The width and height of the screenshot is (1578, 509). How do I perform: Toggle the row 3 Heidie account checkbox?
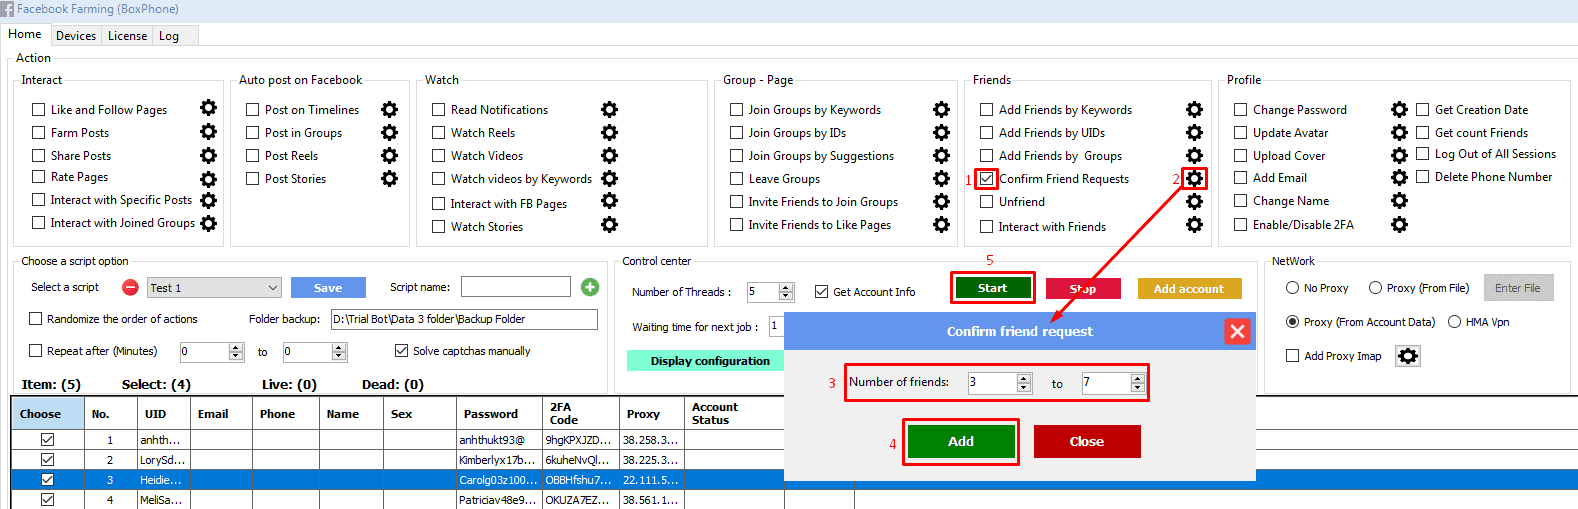(x=47, y=479)
